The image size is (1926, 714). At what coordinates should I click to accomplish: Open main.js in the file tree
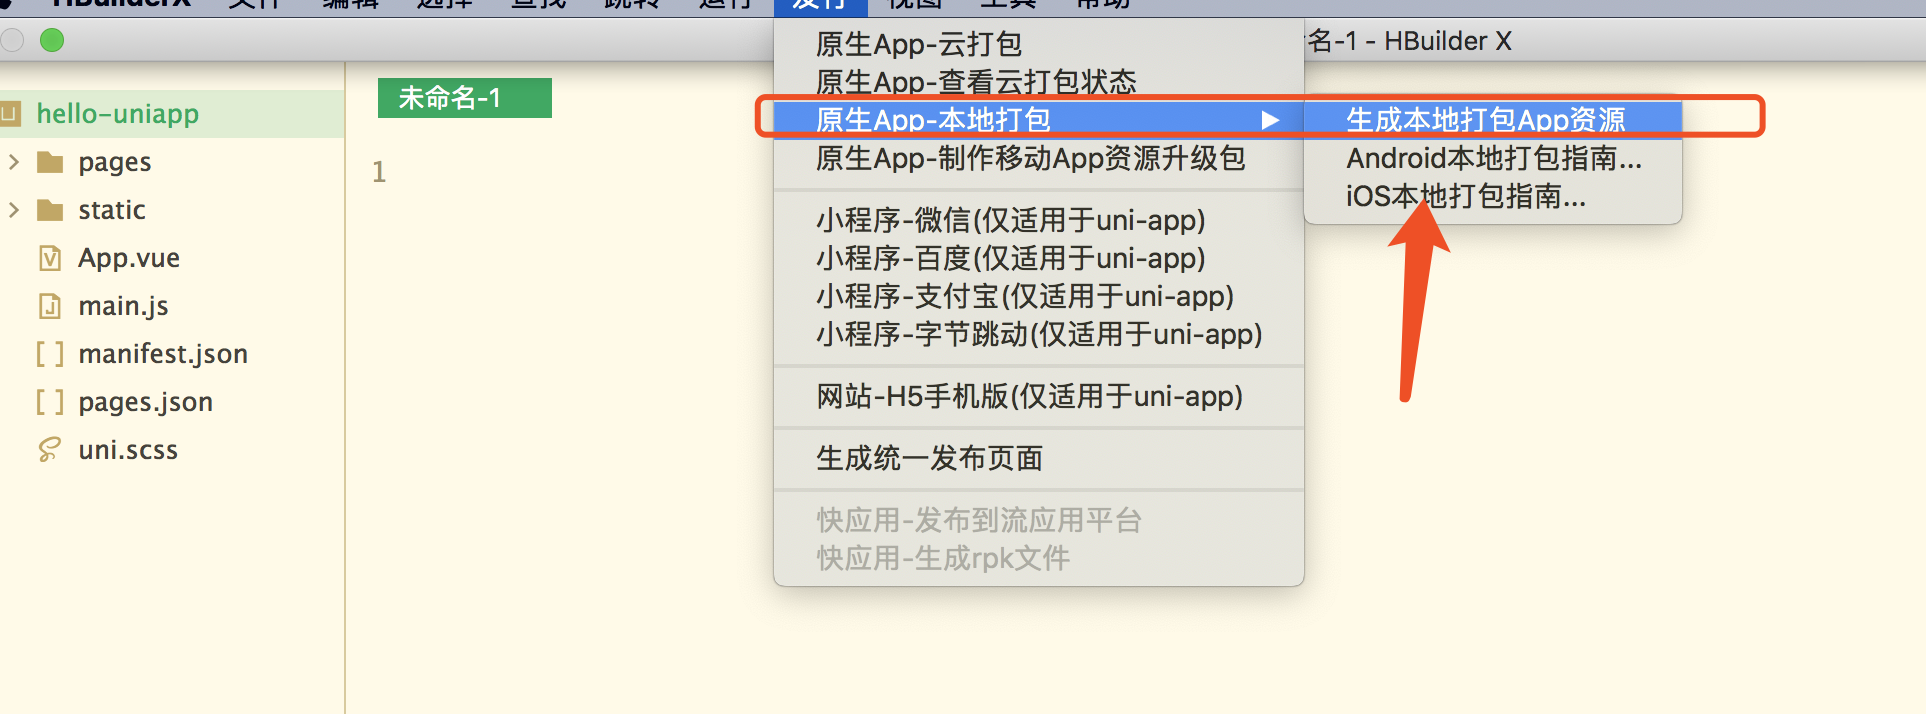coord(123,306)
